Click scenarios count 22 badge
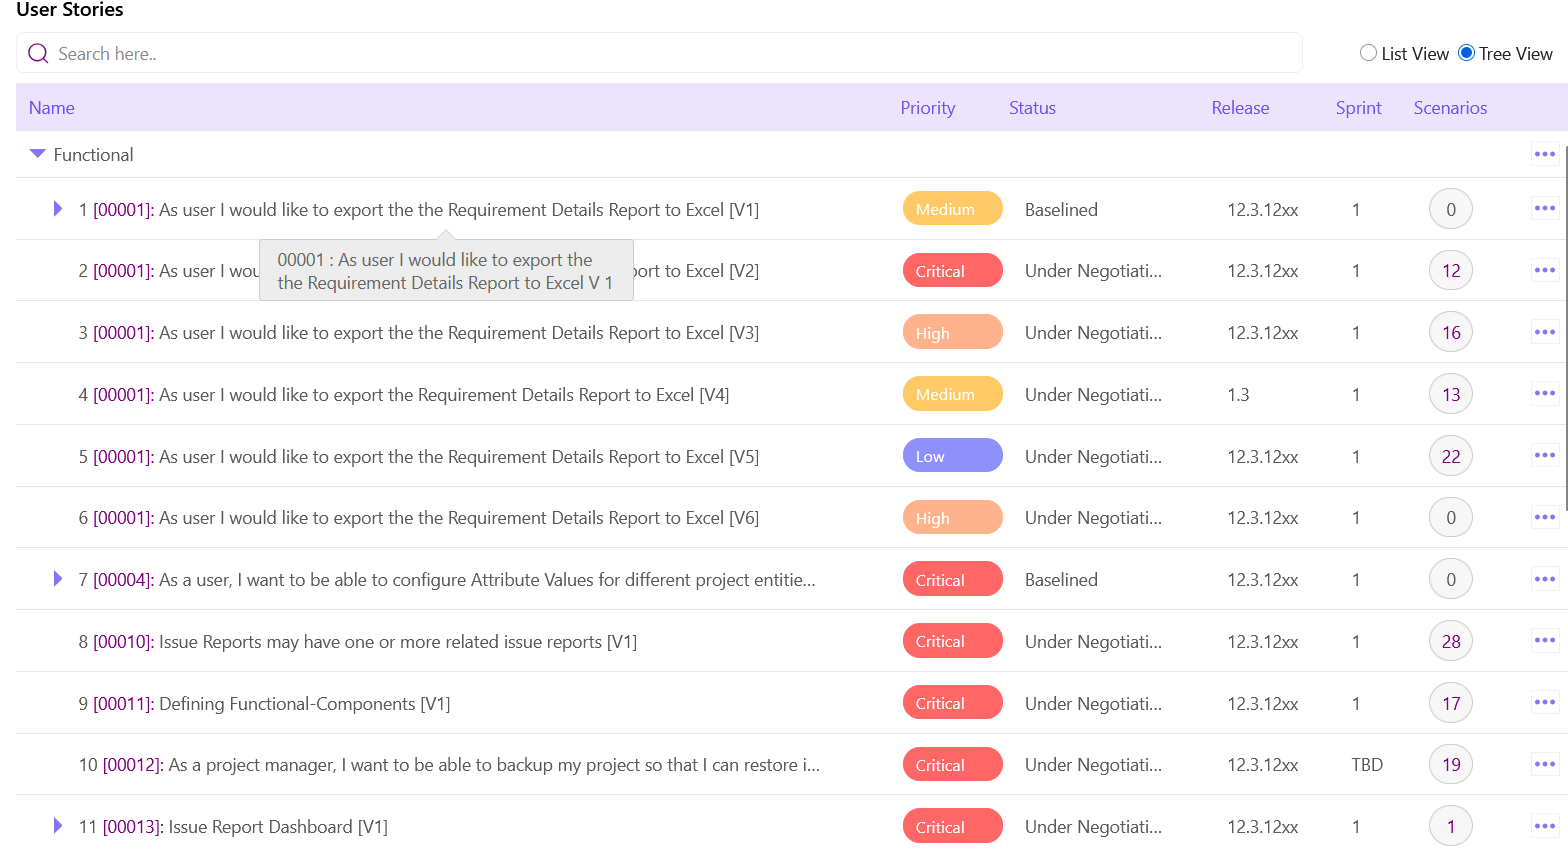The height and width of the screenshot is (852, 1568). (x=1450, y=457)
